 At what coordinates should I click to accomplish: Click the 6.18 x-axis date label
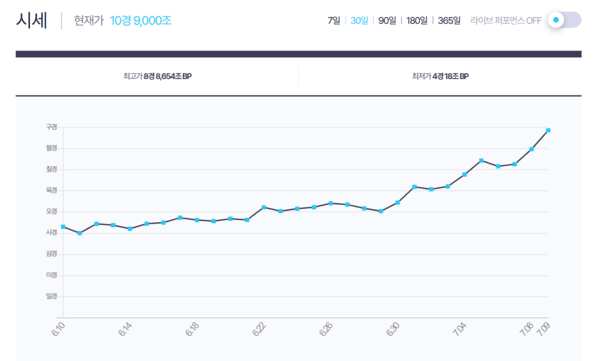pos(192,329)
